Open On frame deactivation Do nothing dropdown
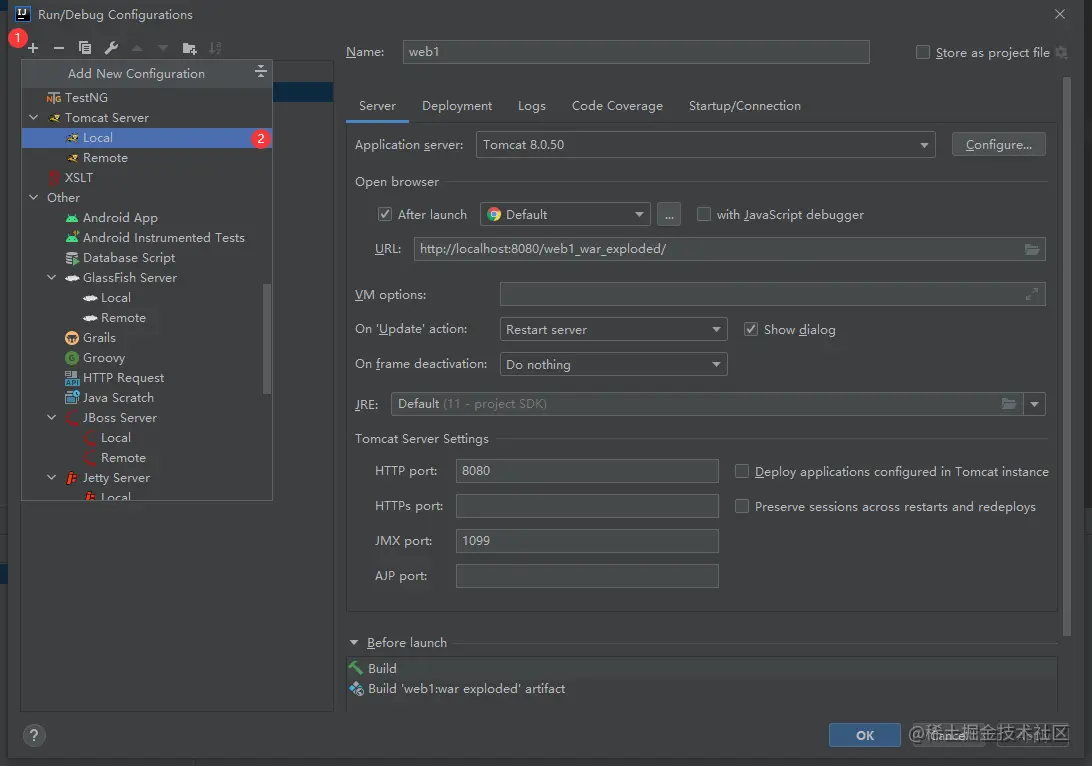The image size is (1092, 766). (x=614, y=364)
